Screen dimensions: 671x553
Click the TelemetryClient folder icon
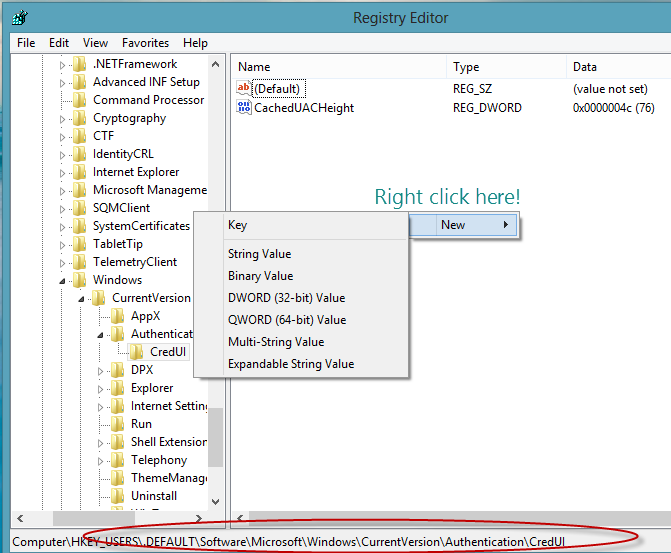(80, 262)
